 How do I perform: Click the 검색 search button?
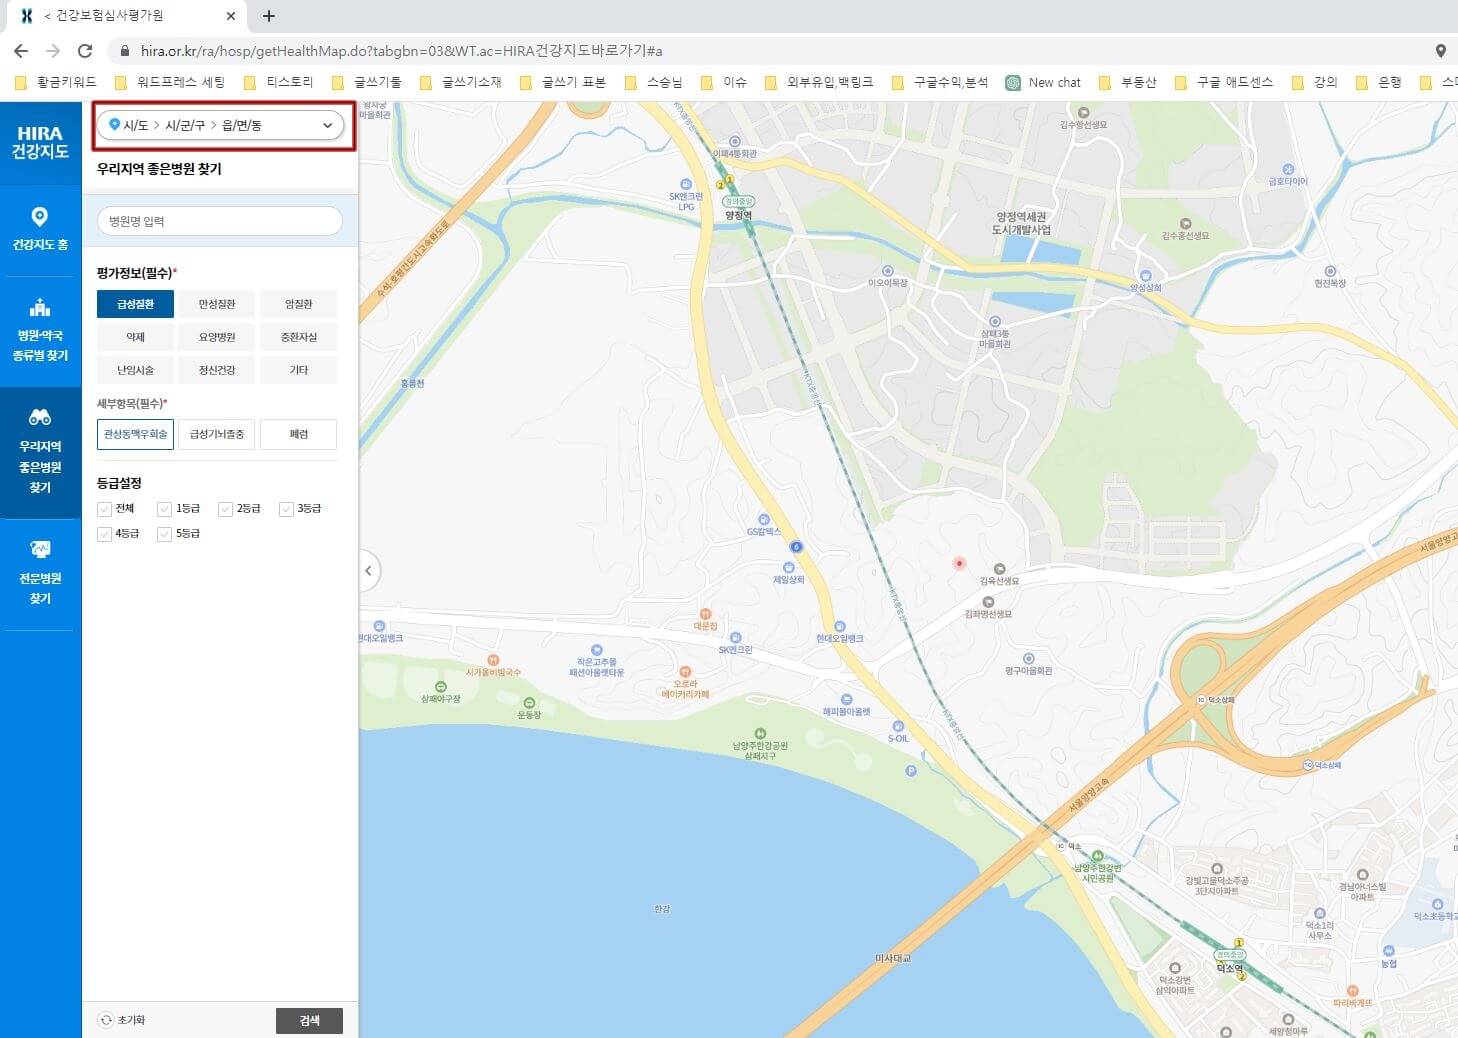coord(309,1020)
